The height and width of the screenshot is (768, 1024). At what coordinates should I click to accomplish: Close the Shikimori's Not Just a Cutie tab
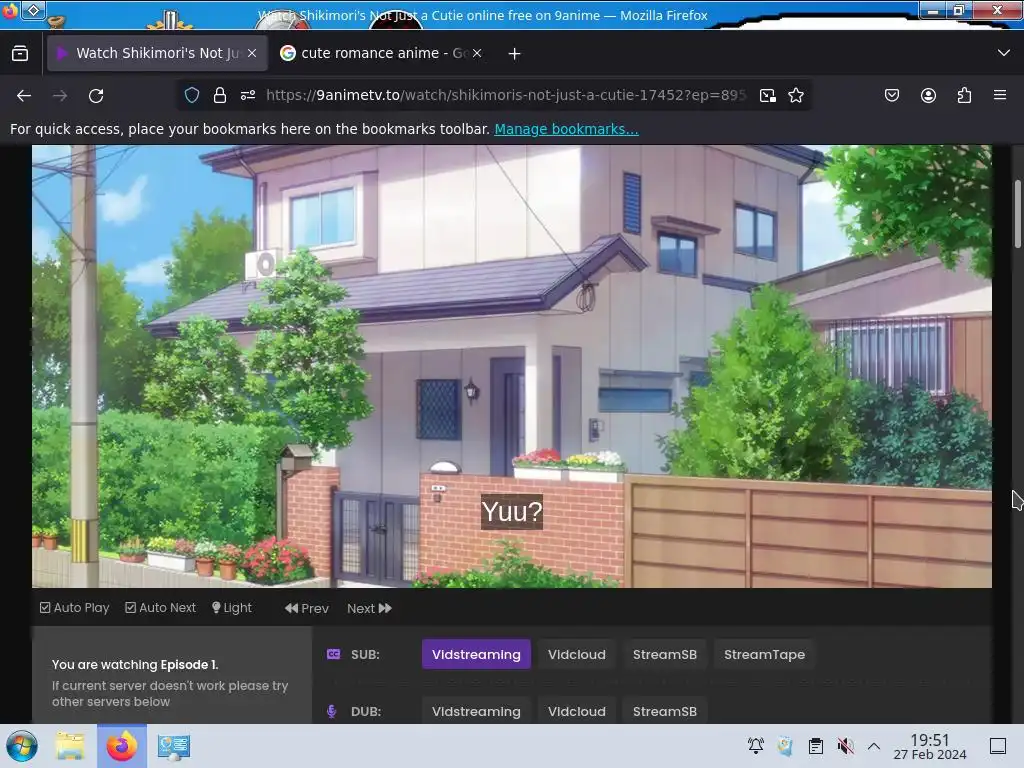(x=252, y=53)
